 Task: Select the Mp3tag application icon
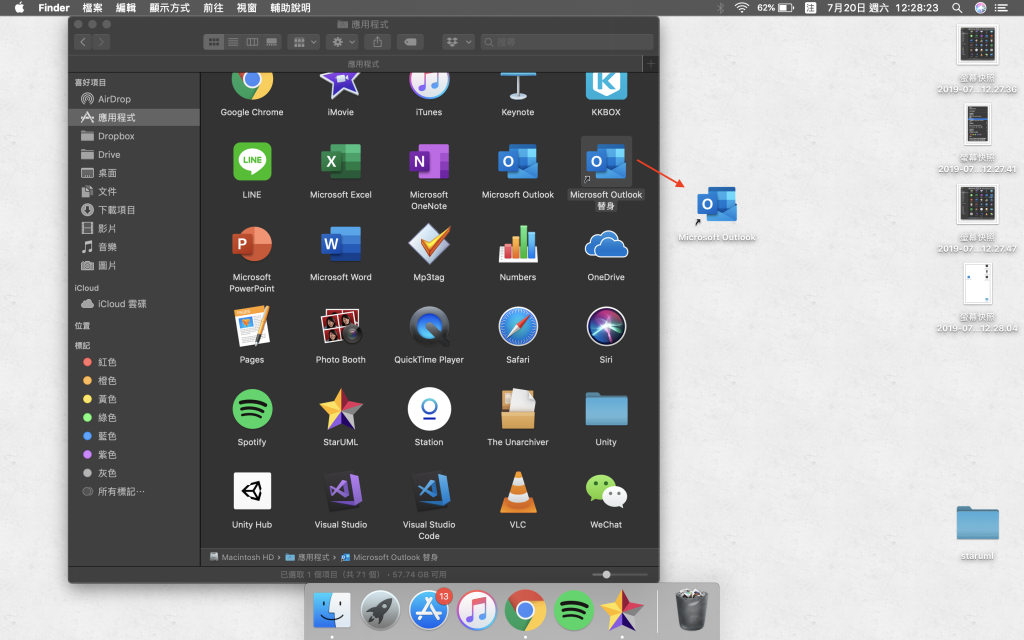click(429, 244)
